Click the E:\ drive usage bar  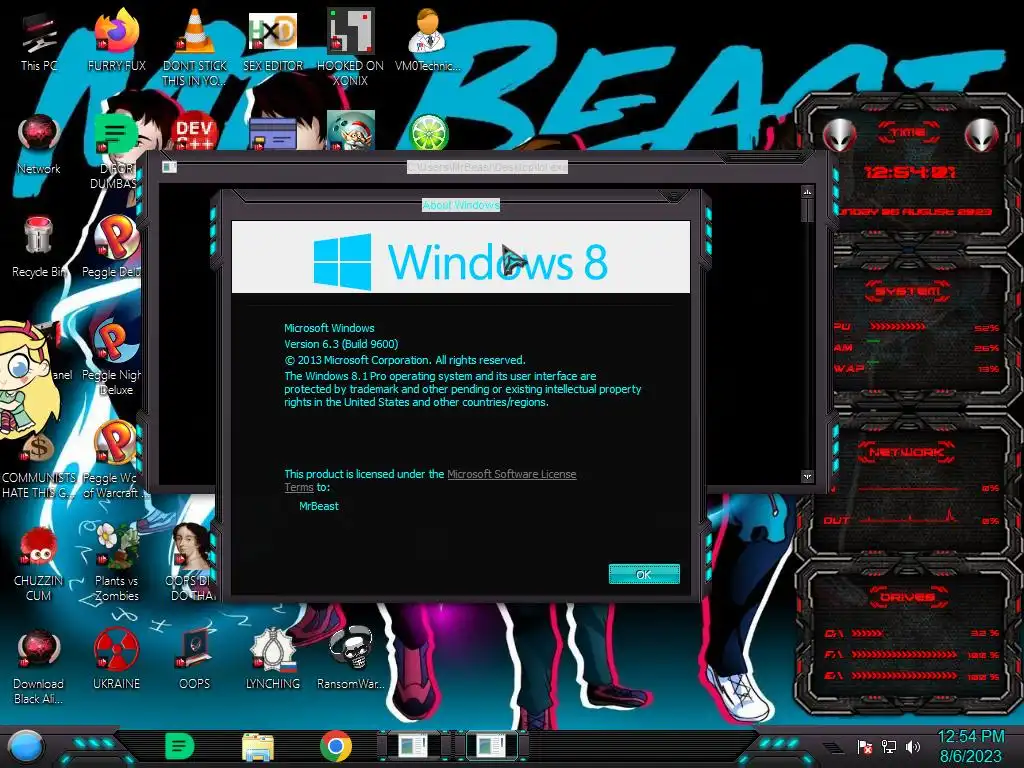904,675
